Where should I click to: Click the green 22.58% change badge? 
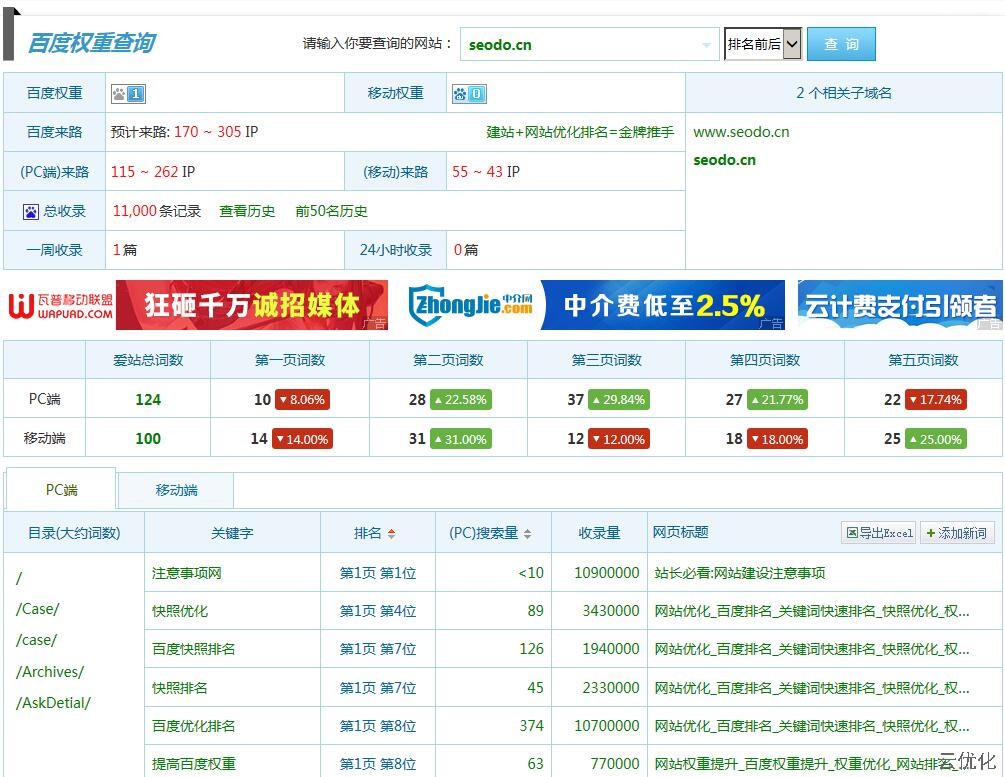tap(461, 399)
